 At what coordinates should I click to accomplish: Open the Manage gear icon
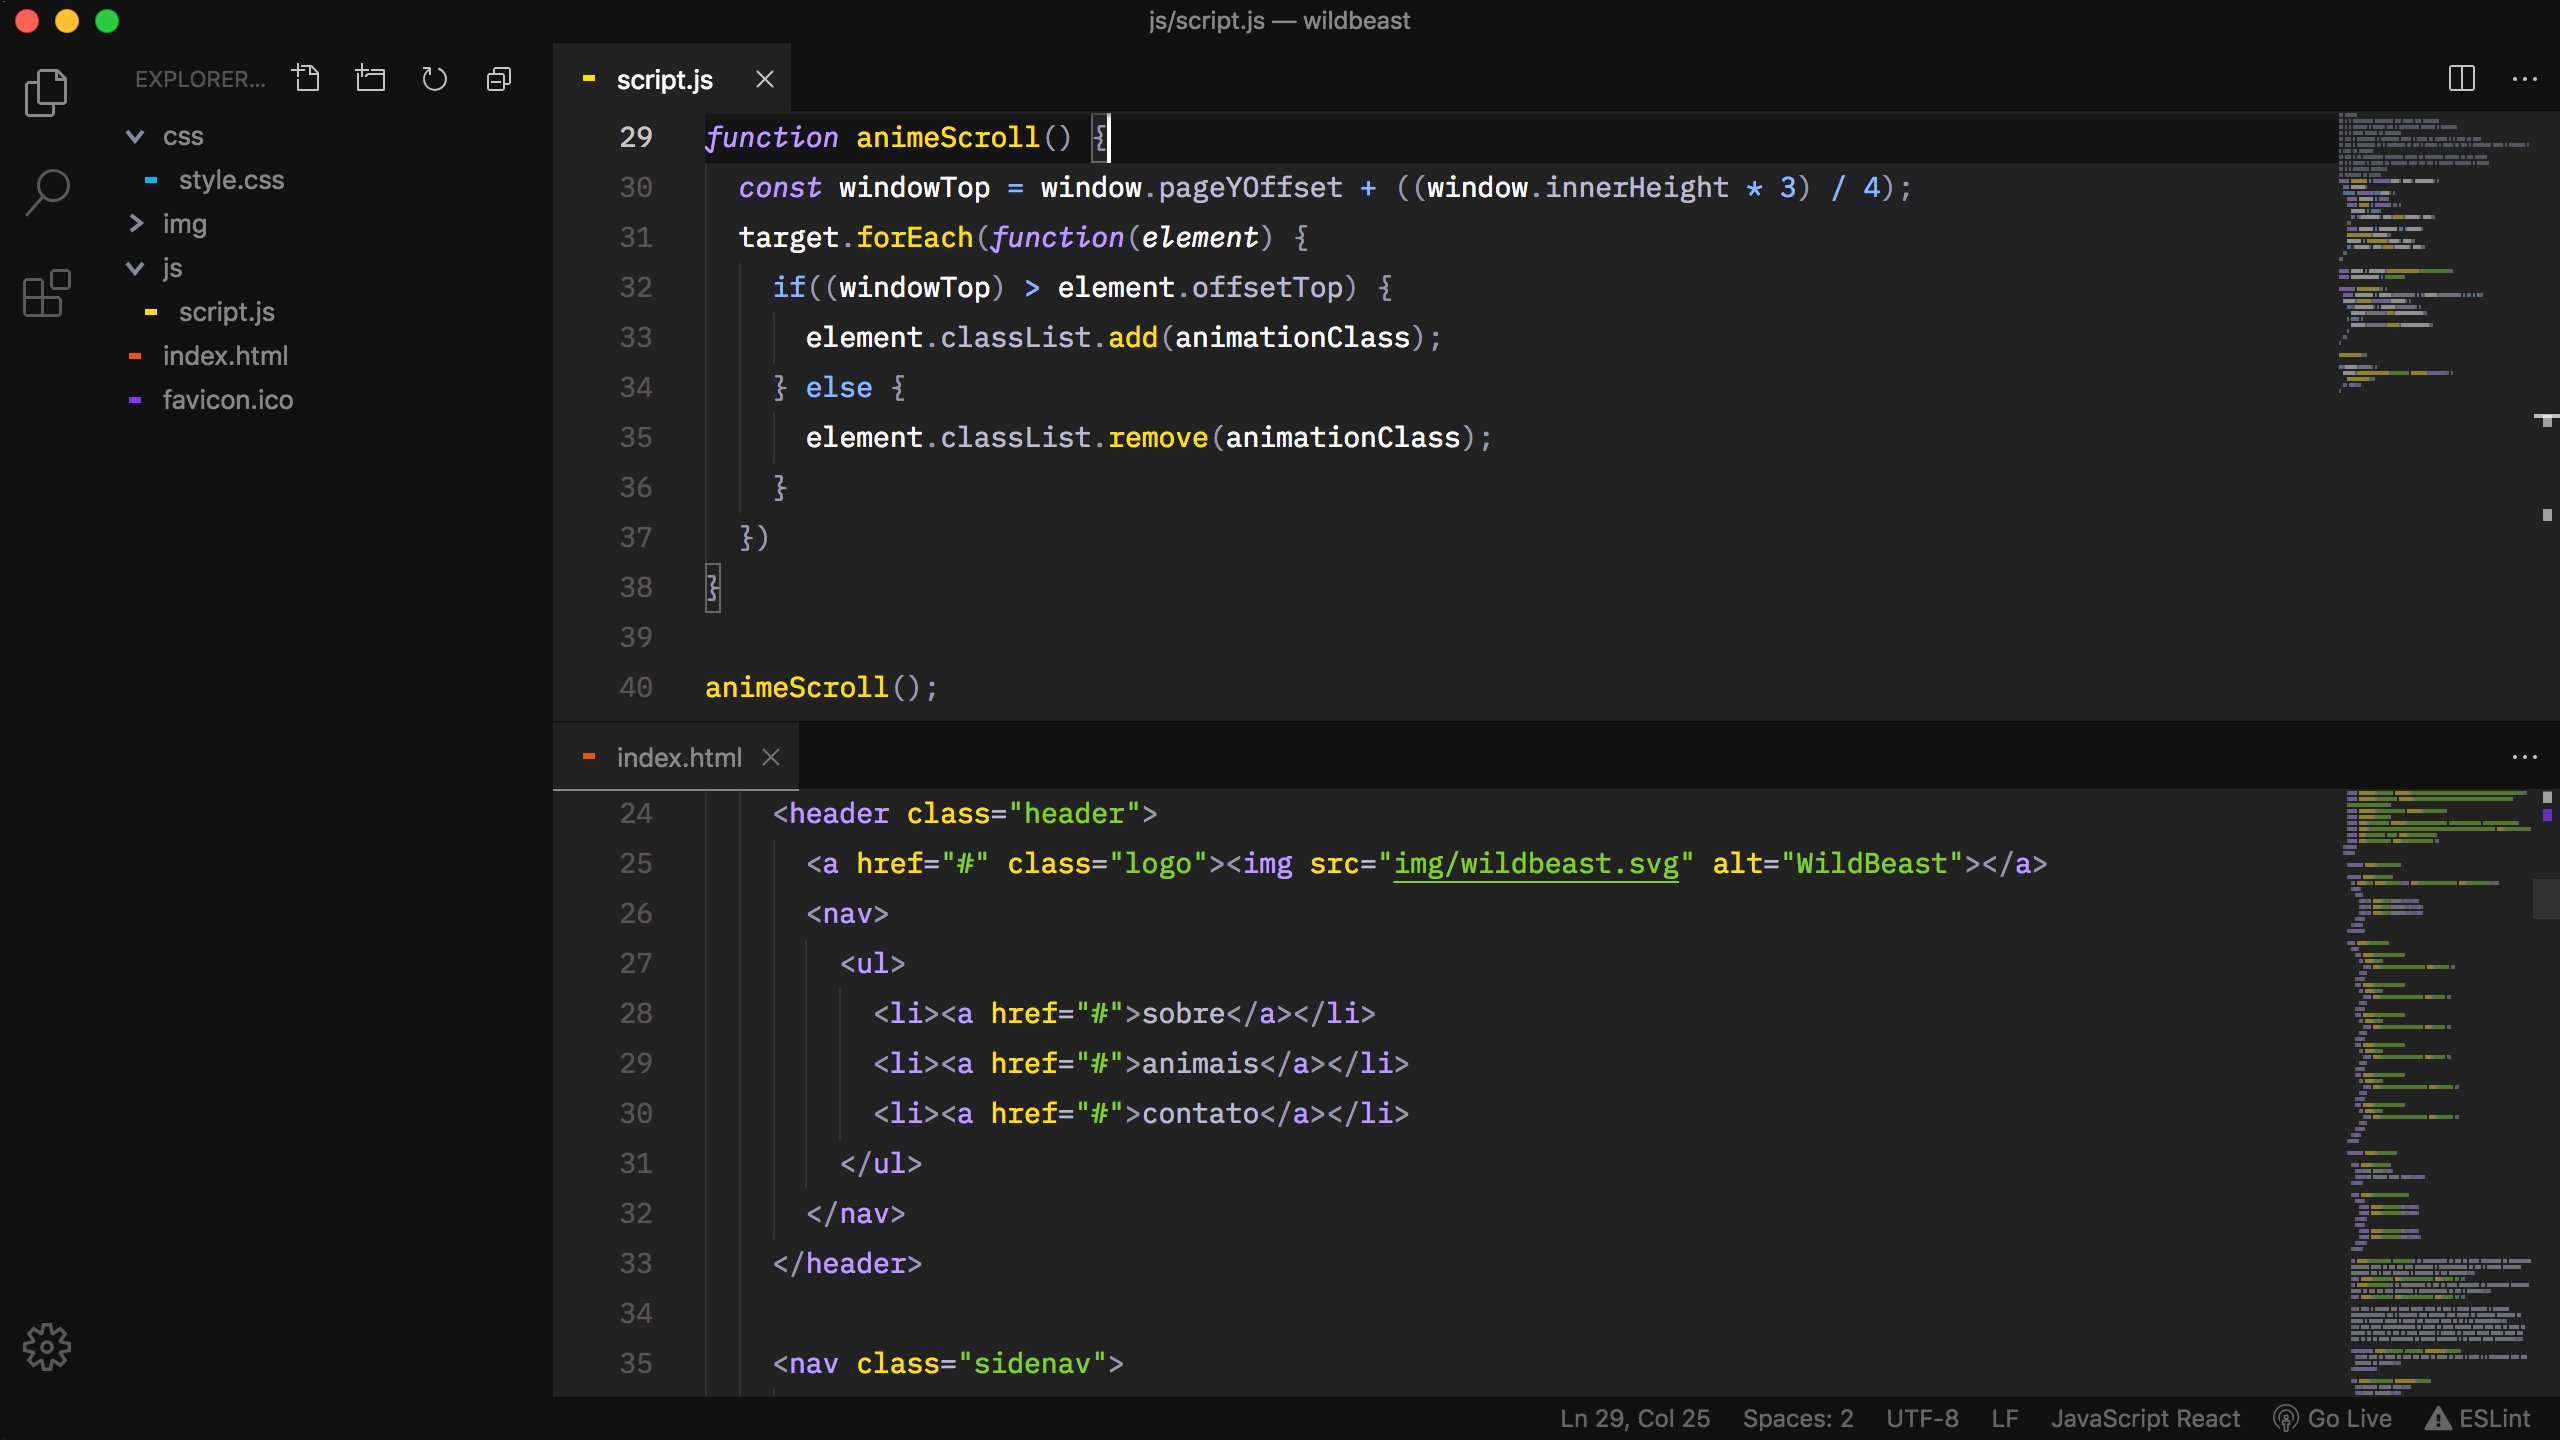click(46, 1347)
